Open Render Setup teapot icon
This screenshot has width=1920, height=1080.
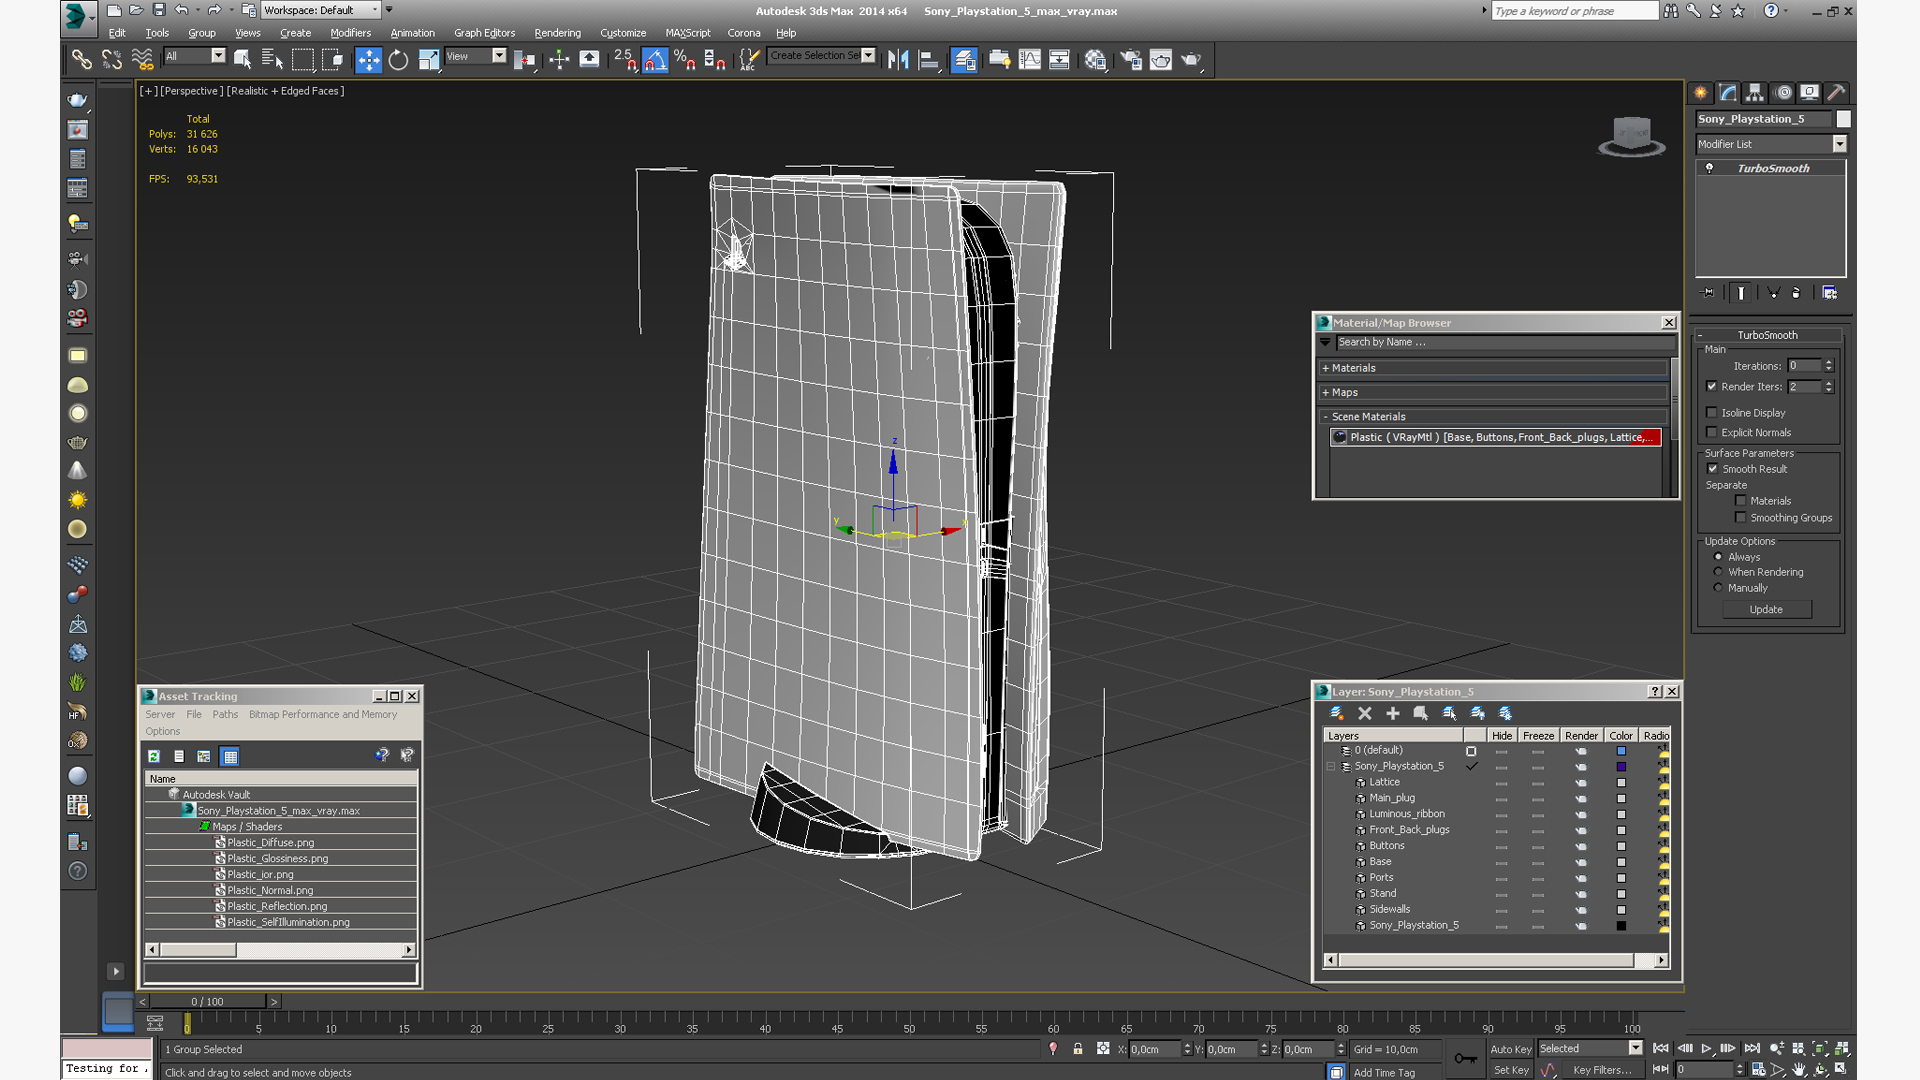(1130, 60)
